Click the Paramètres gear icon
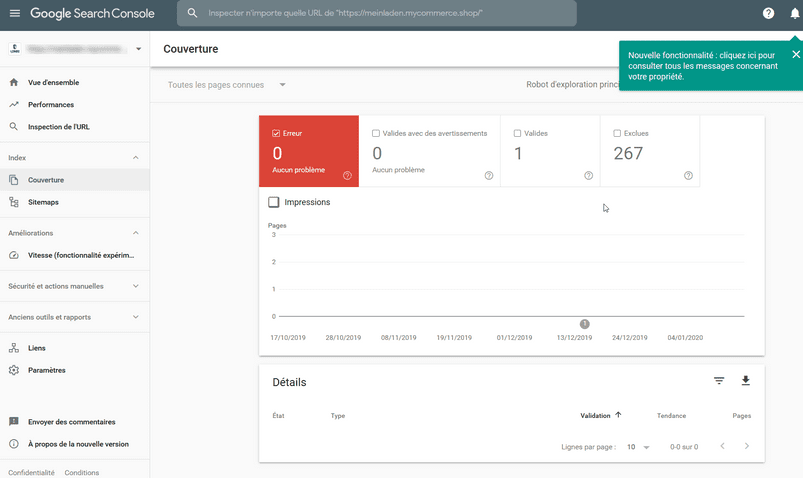The image size is (803, 478). click(x=14, y=370)
